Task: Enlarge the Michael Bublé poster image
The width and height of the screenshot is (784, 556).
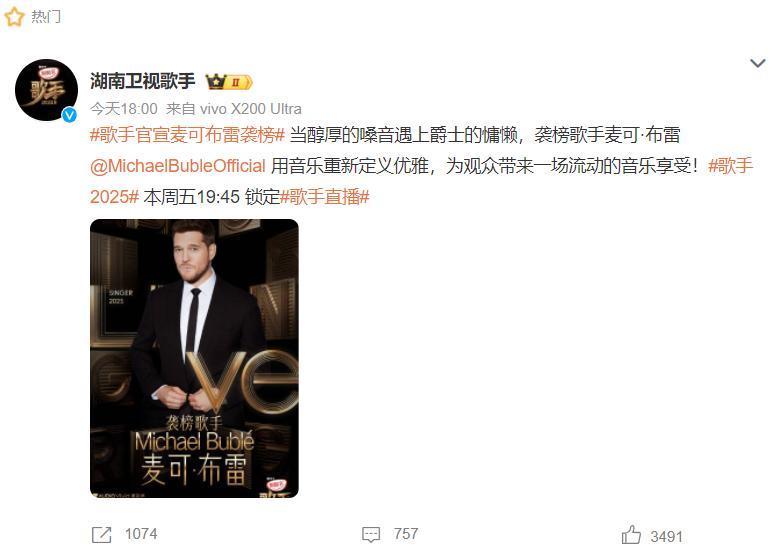Action: [194, 358]
